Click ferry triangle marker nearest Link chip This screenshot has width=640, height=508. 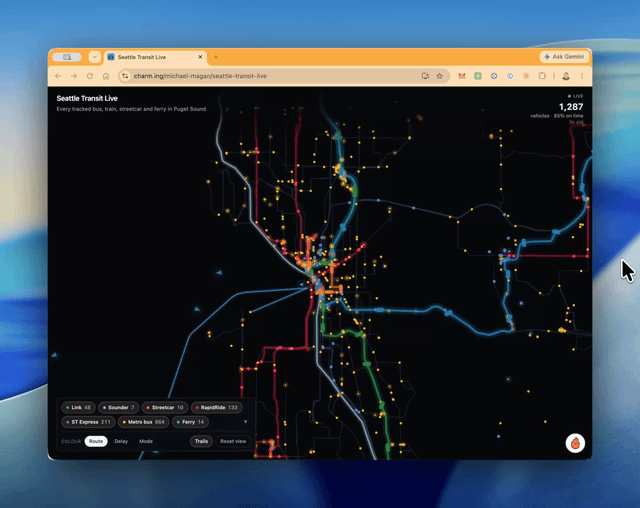[x=54, y=355]
